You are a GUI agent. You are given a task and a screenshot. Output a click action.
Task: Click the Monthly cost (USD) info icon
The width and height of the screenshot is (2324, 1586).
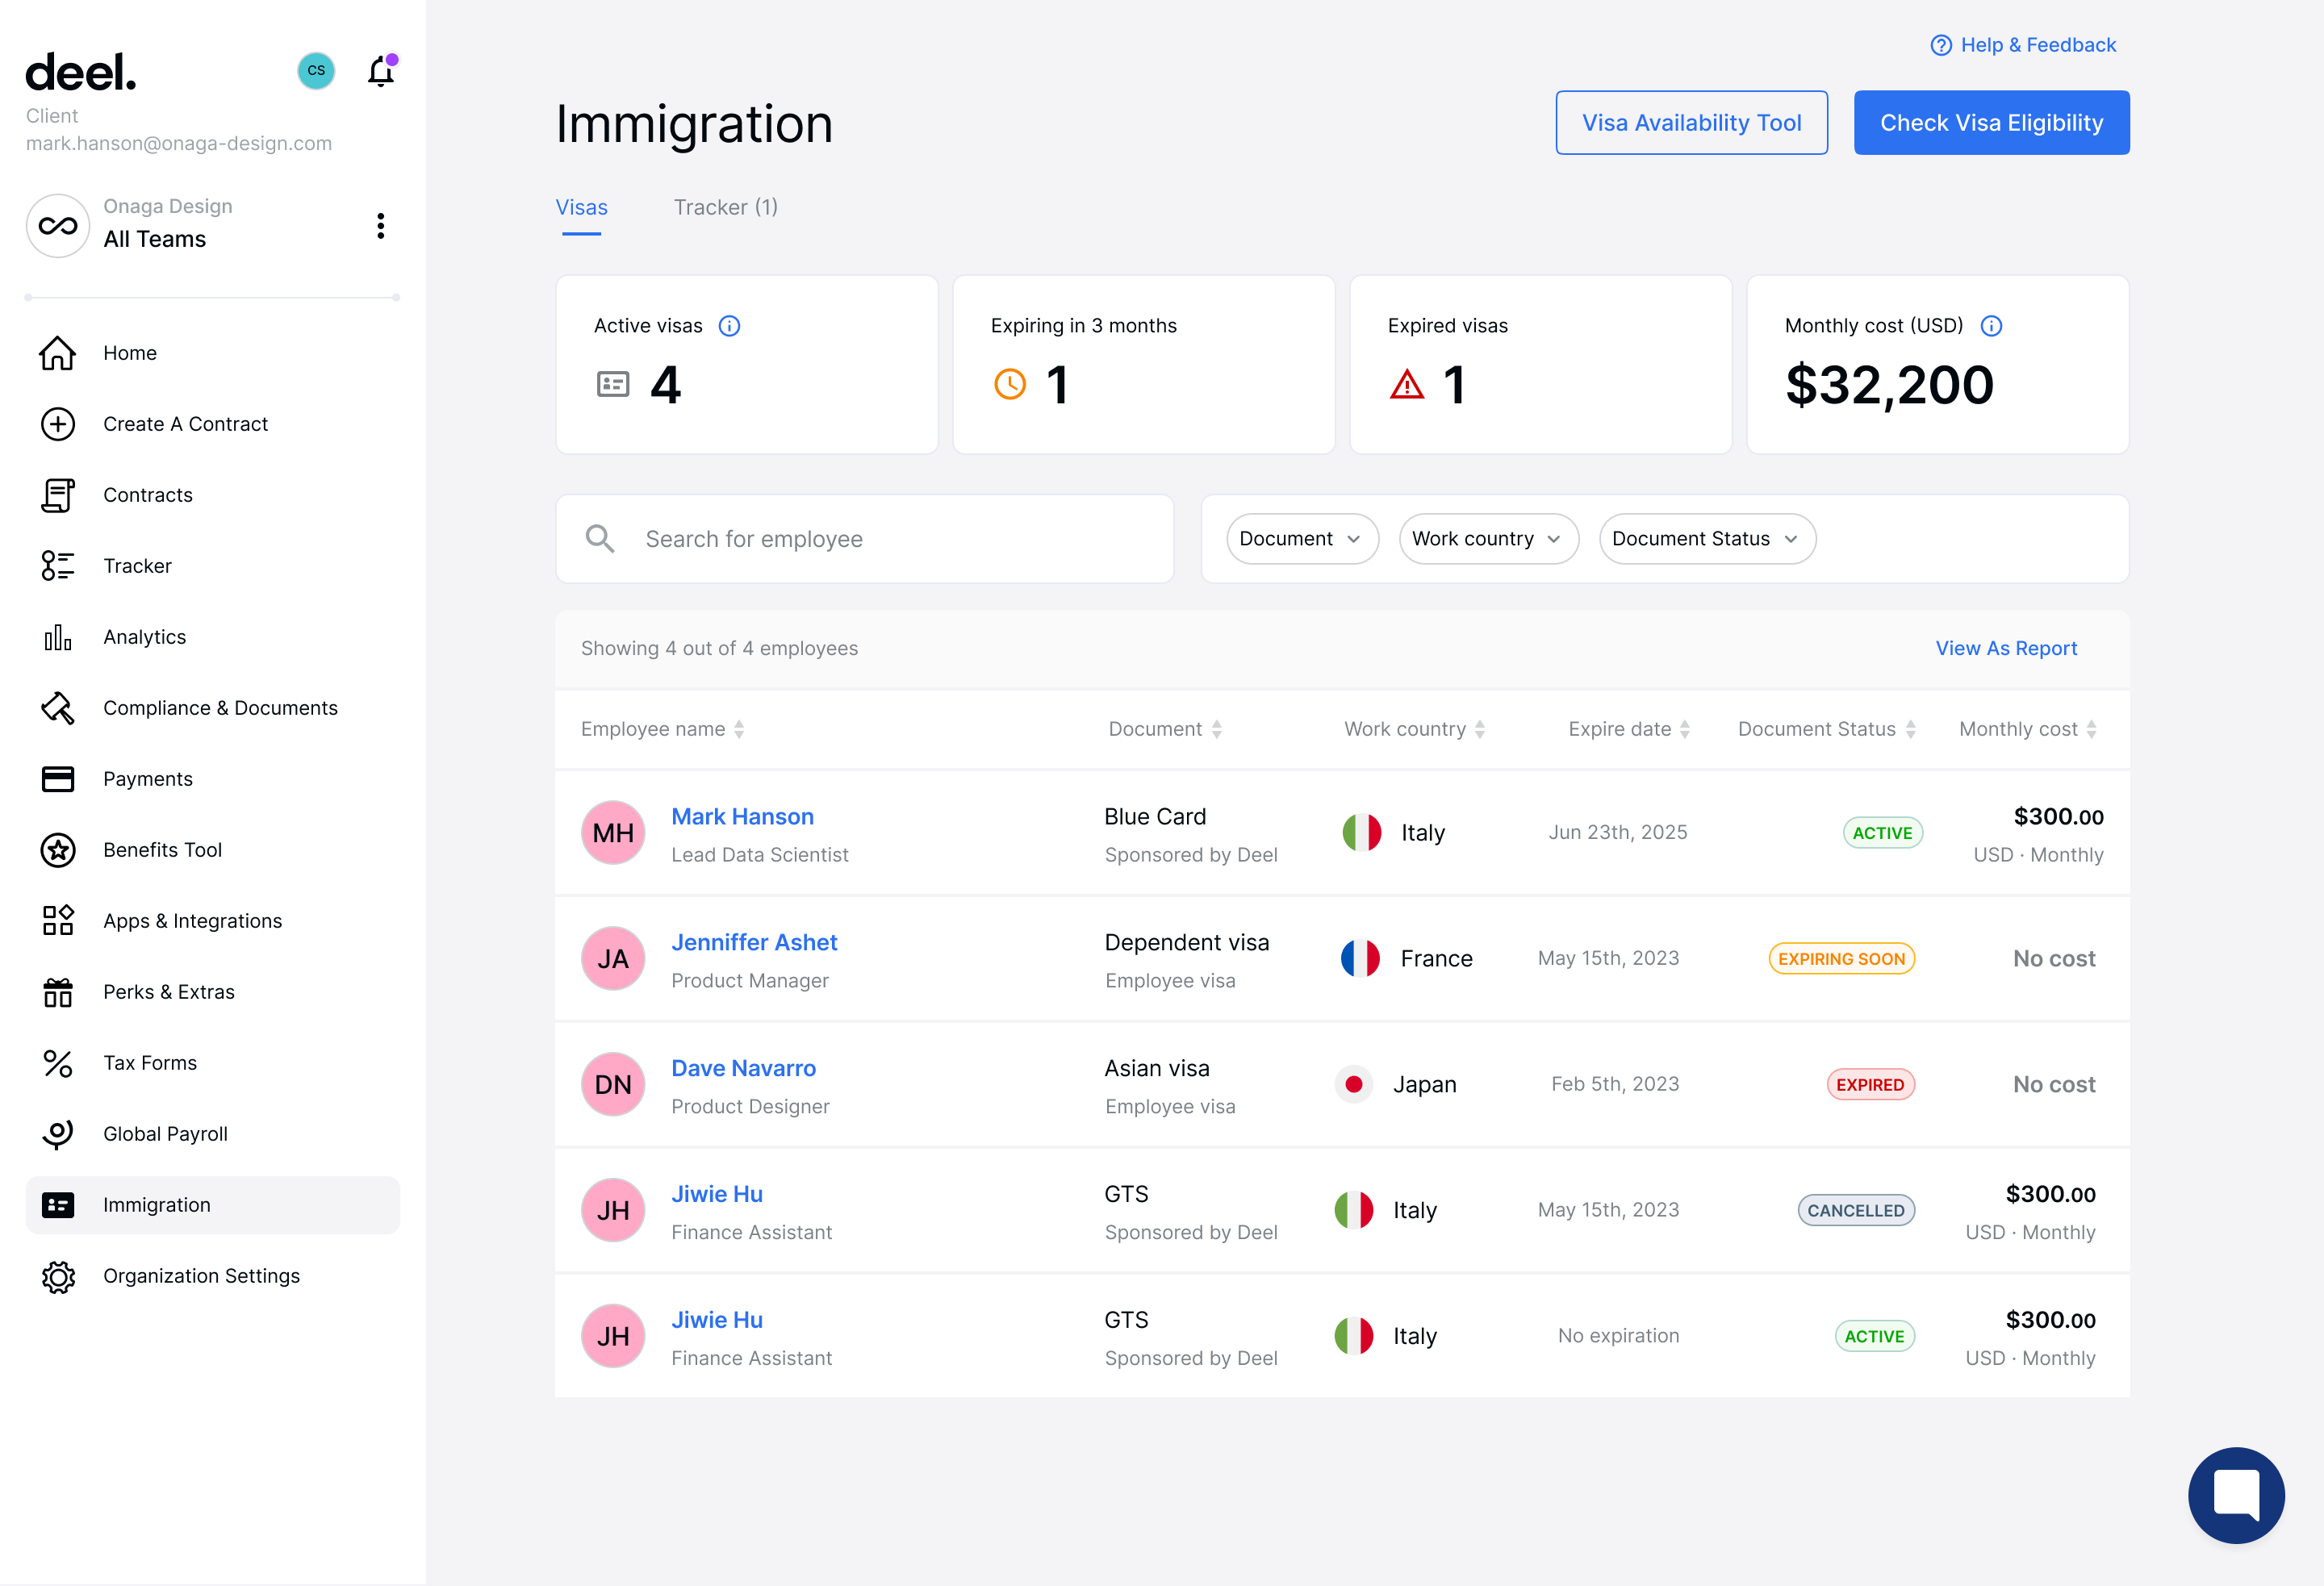1993,325
